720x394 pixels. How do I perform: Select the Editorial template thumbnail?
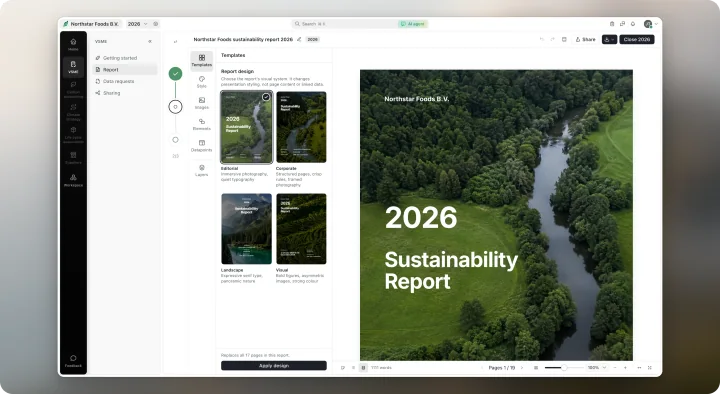point(247,127)
